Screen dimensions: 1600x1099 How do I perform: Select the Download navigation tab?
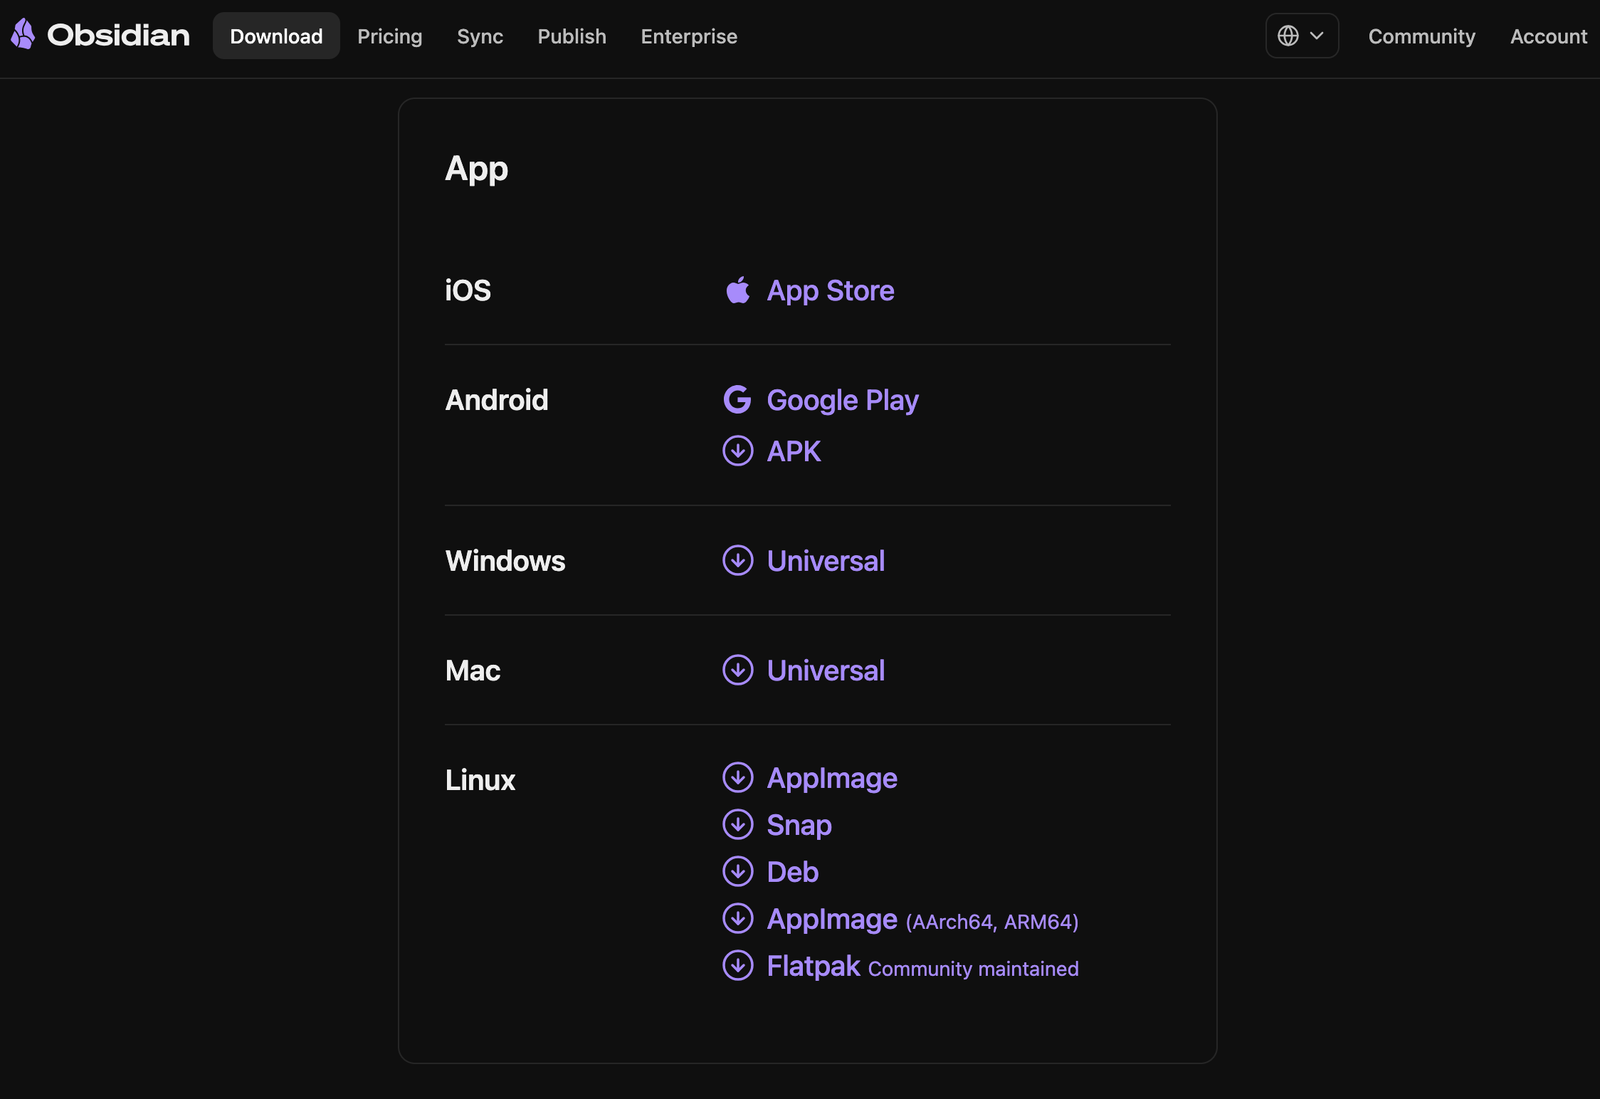[276, 36]
